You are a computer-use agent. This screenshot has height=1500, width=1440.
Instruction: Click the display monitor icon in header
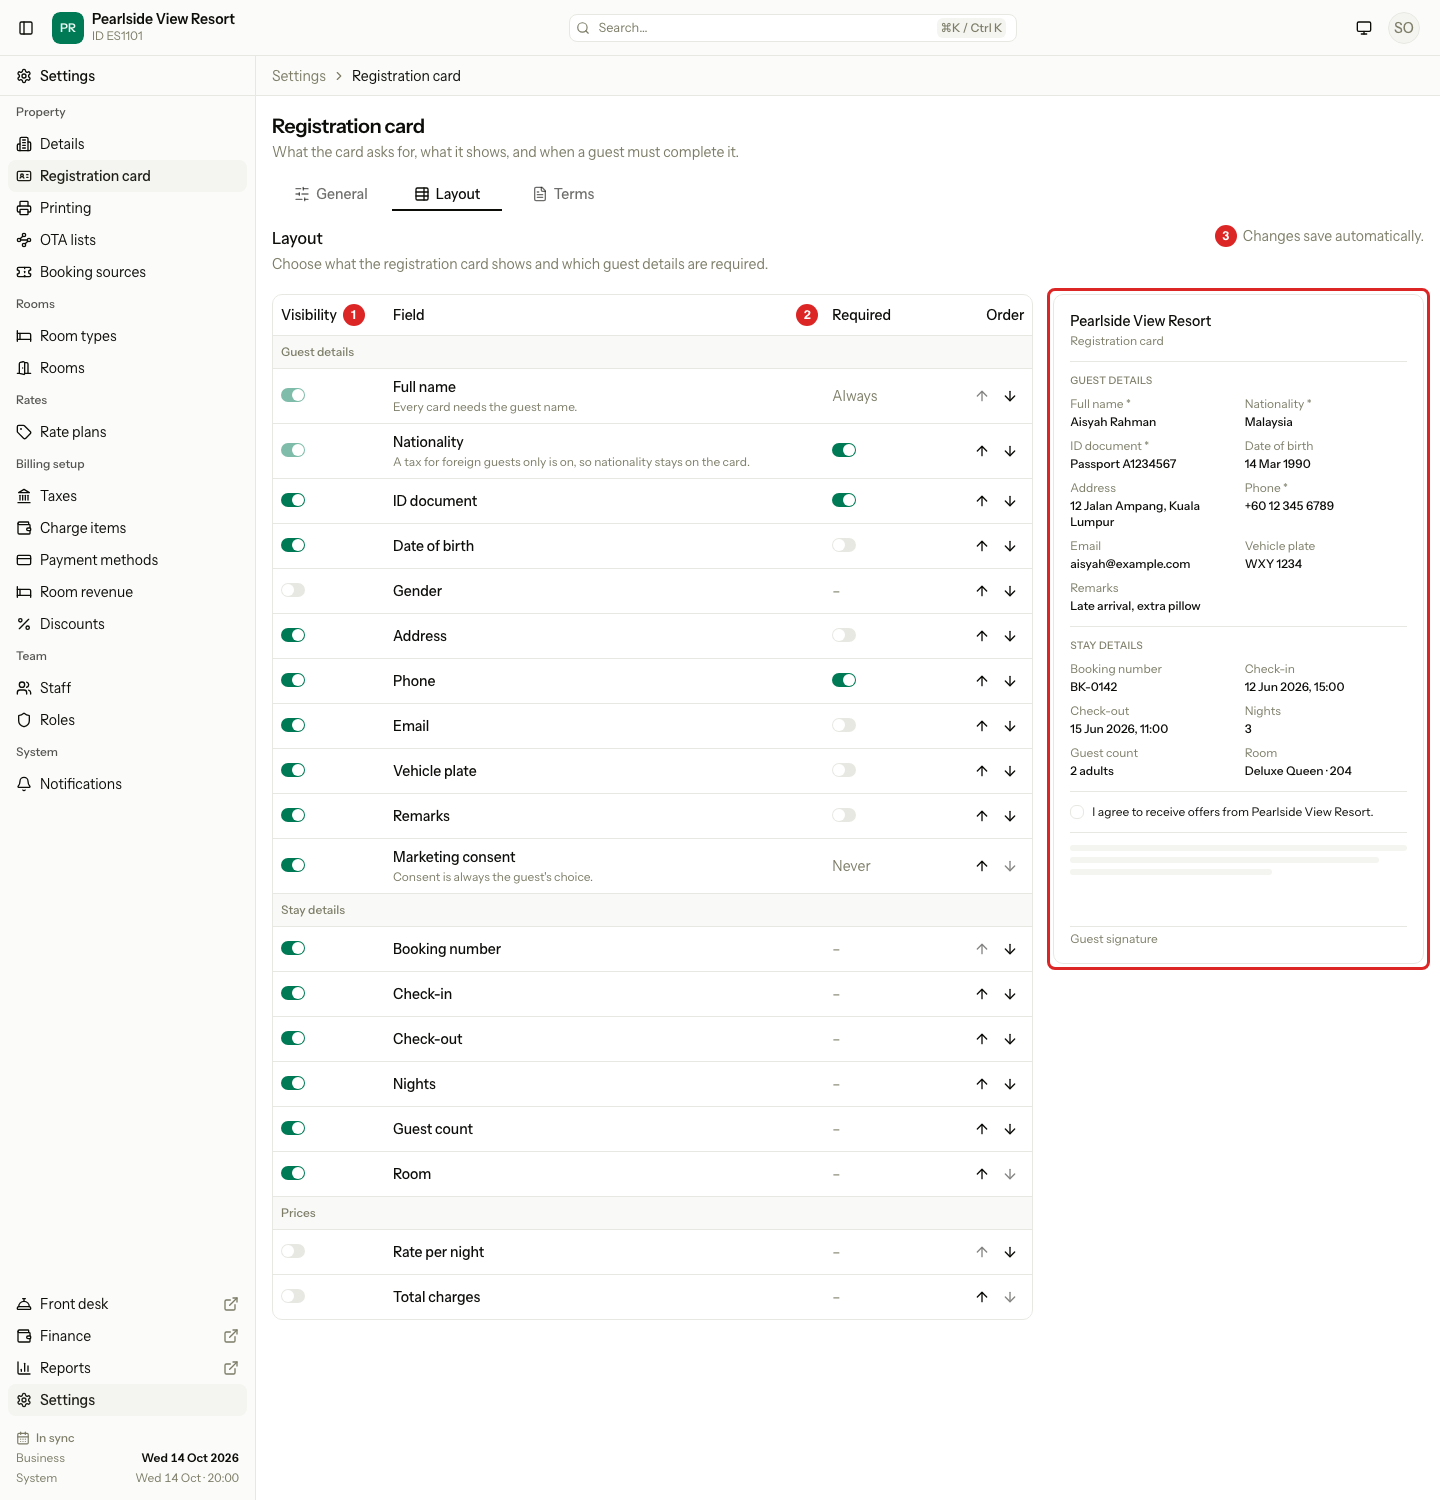point(1364,28)
